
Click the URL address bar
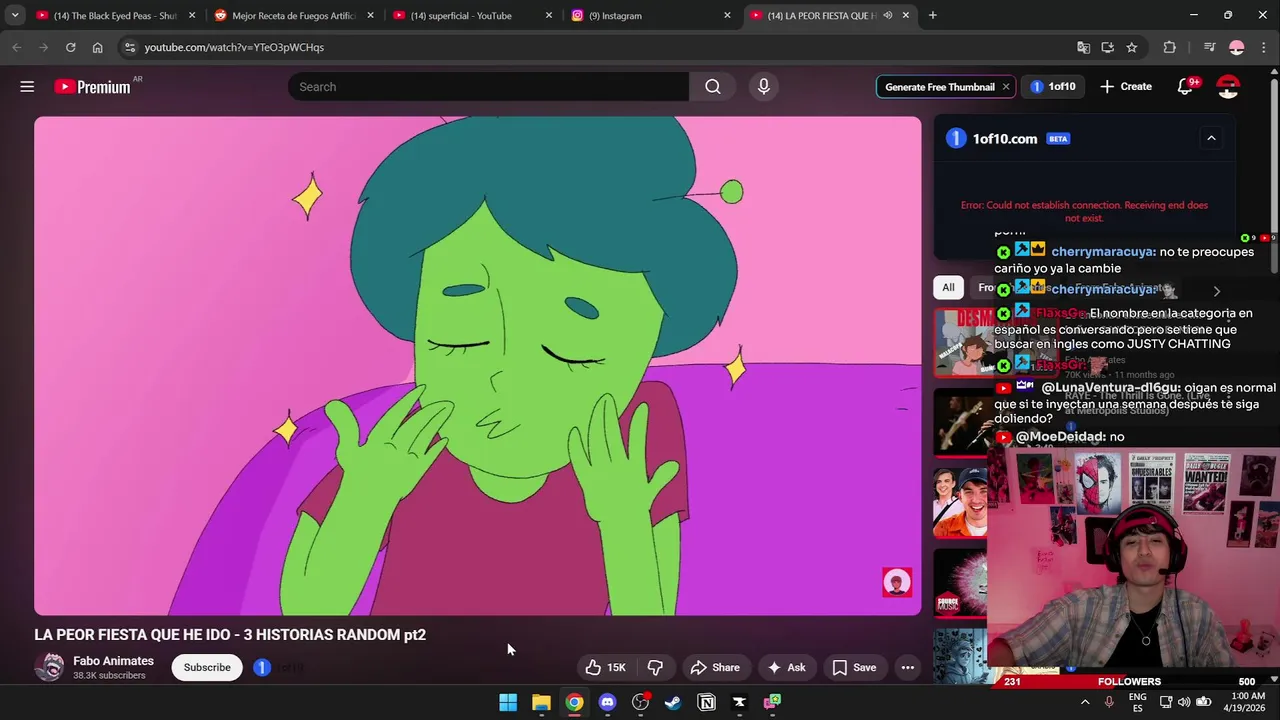600,47
